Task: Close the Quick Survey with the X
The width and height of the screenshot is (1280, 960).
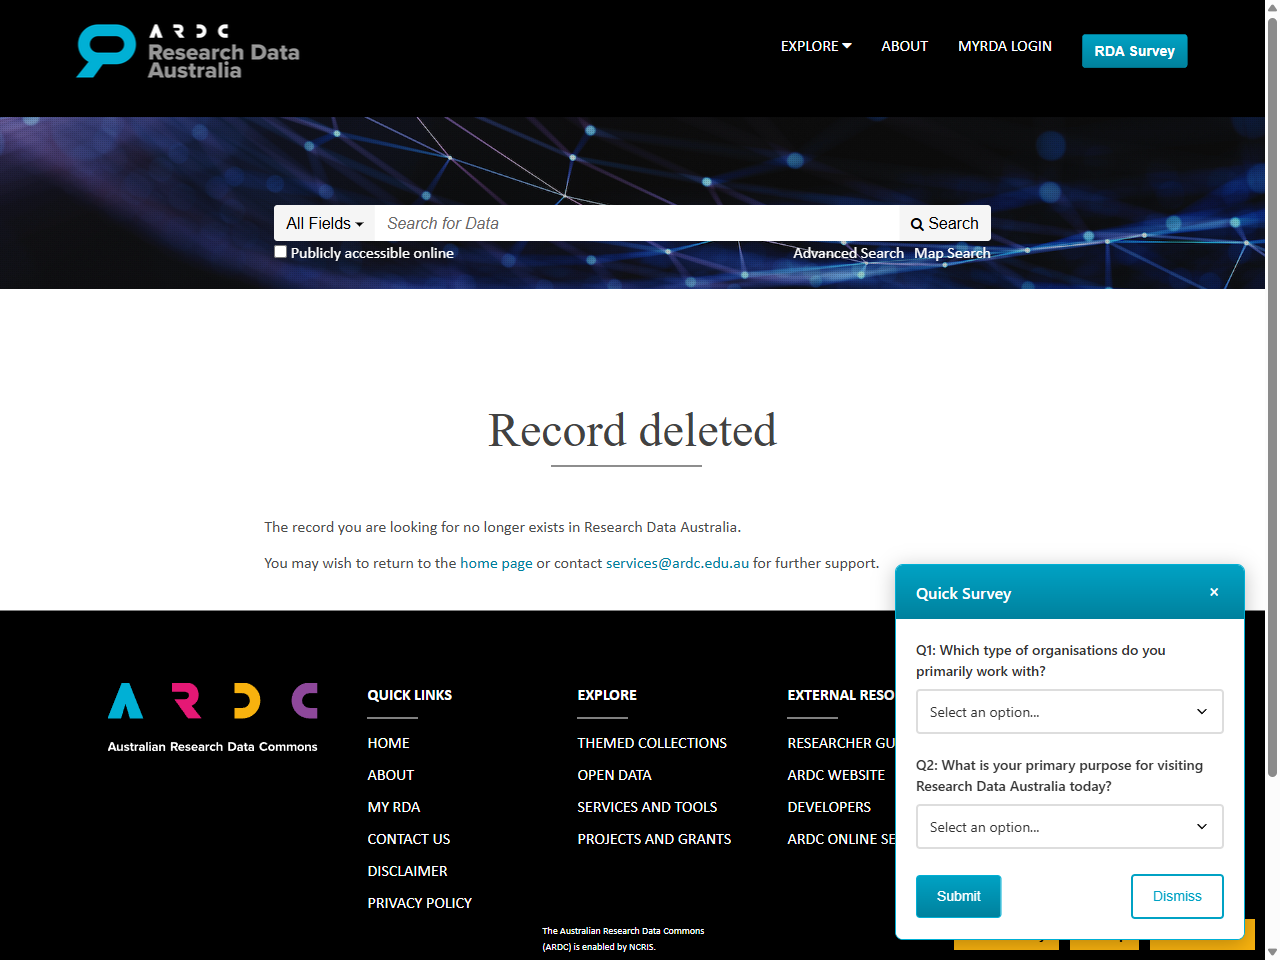Action: (x=1213, y=591)
